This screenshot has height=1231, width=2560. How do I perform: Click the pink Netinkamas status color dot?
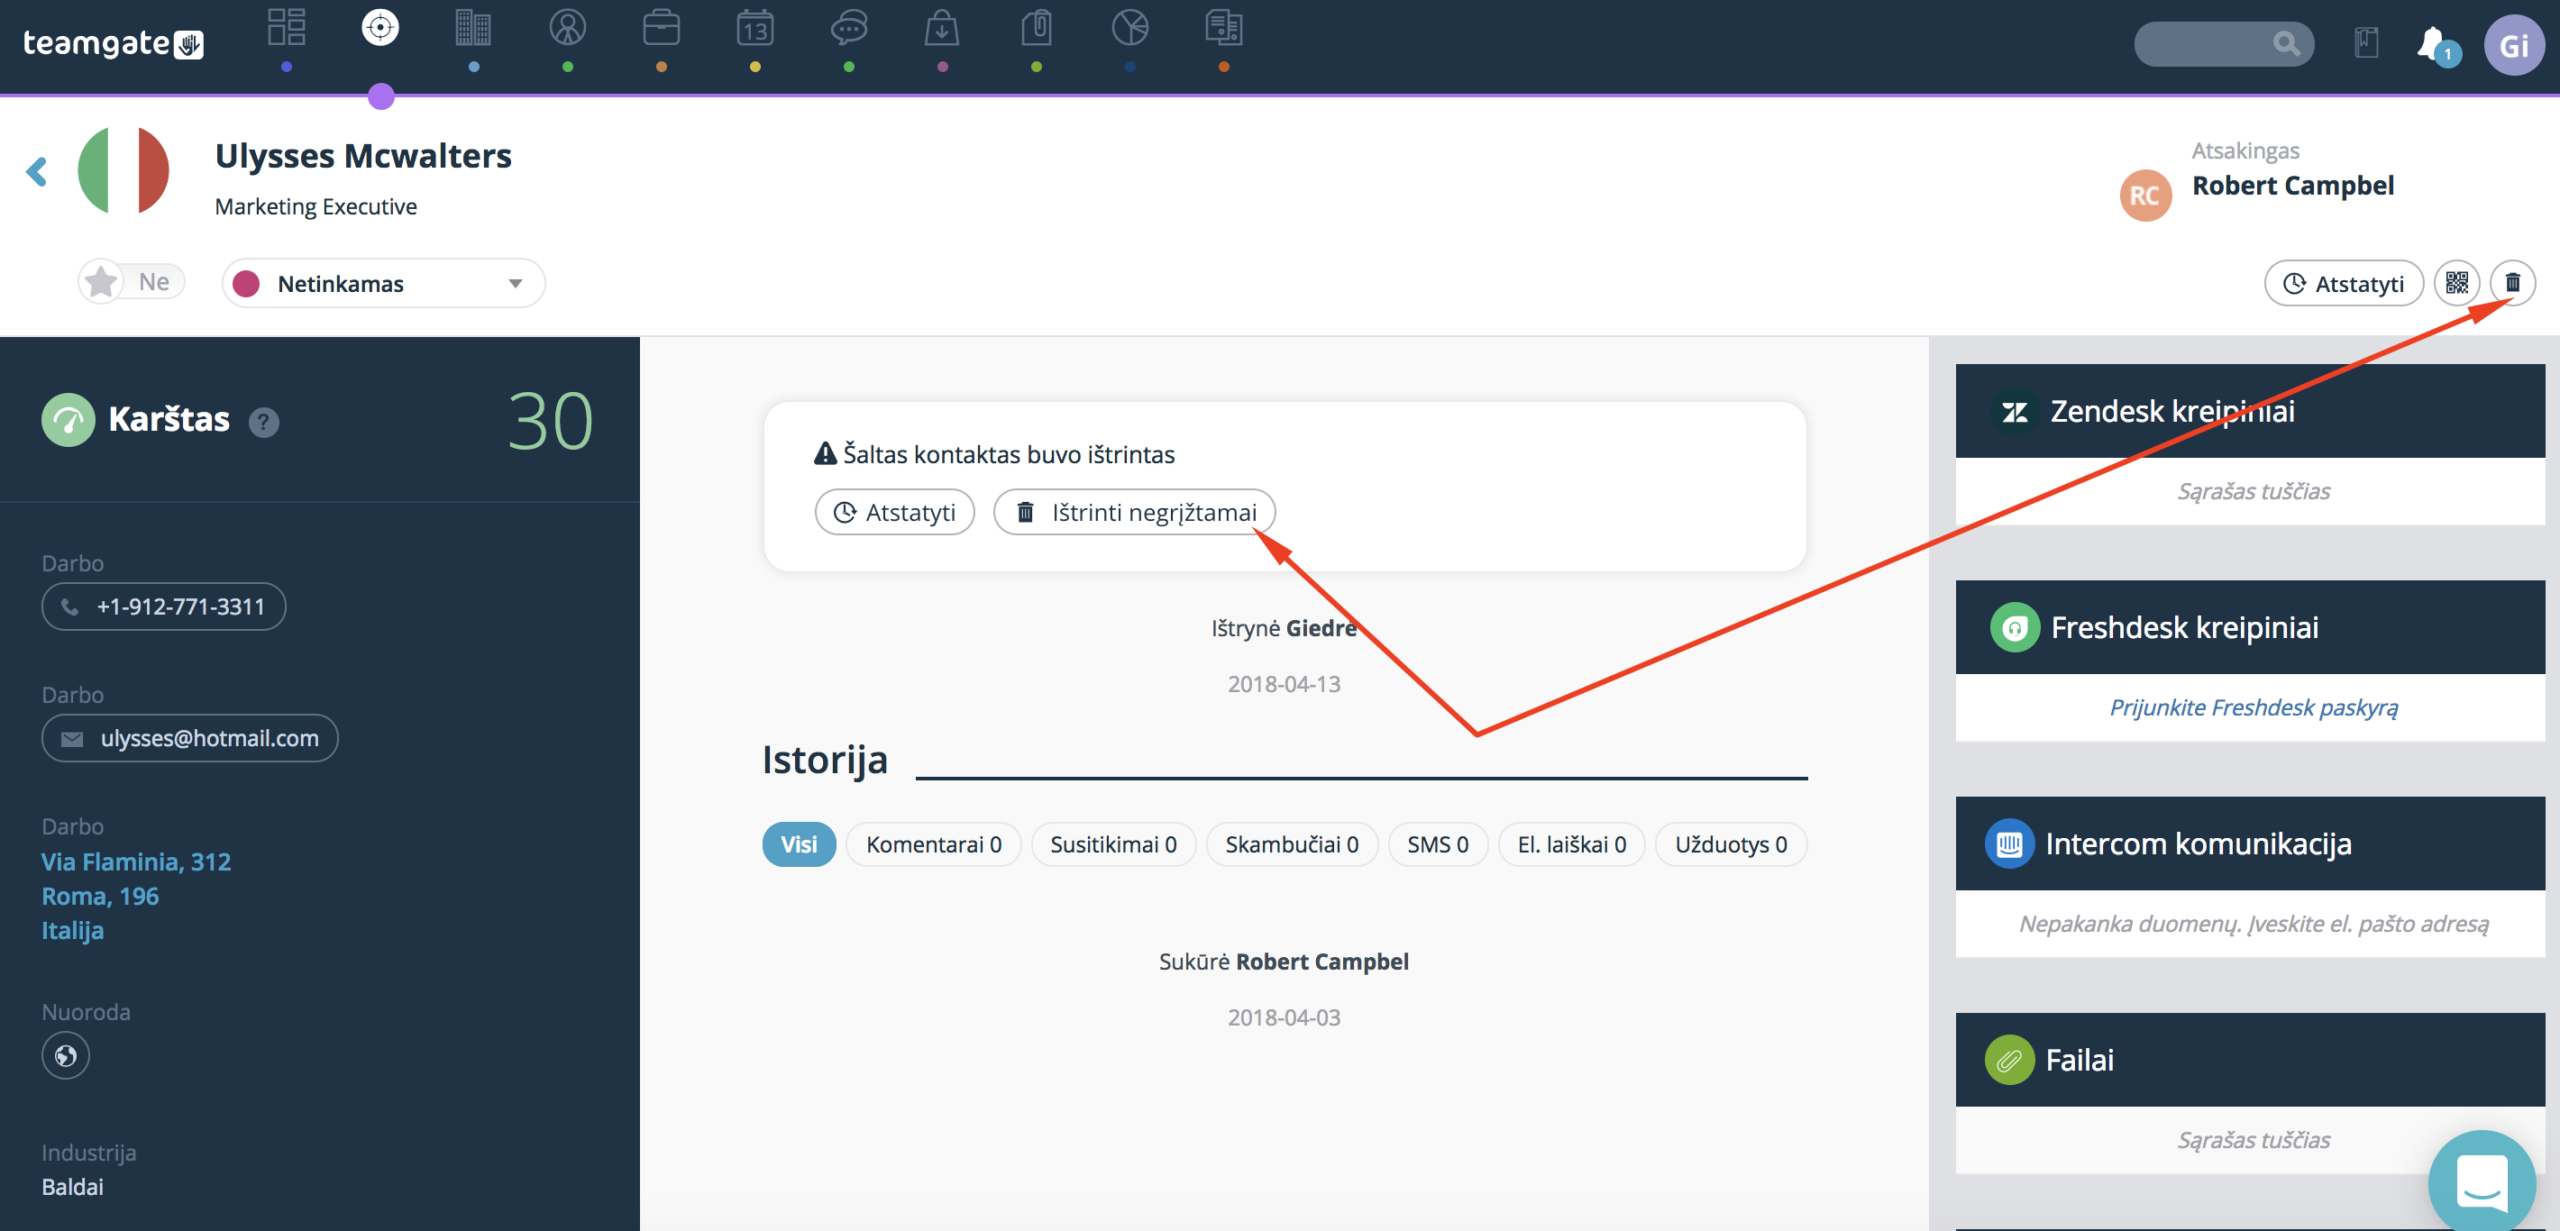(247, 284)
